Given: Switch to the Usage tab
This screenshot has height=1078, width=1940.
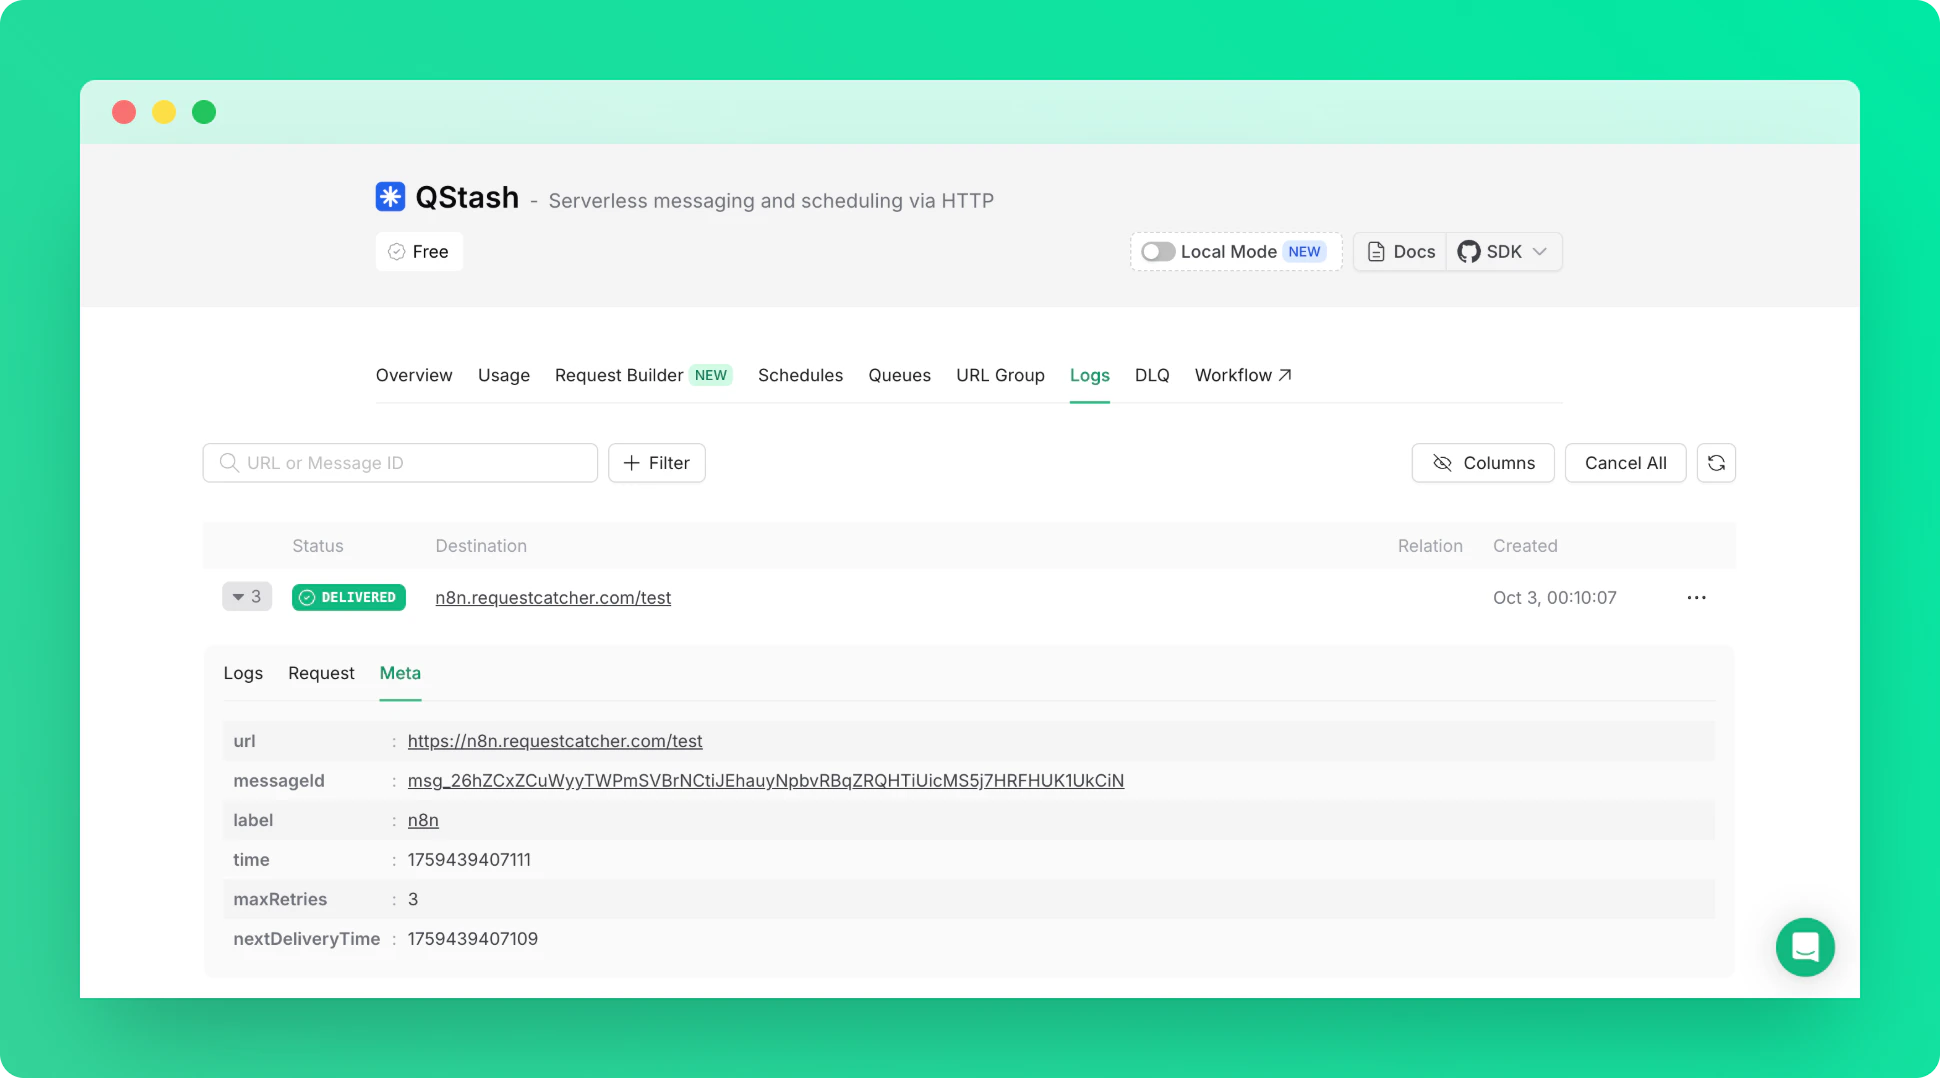Looking at the screenshot, I should [x=504, y=375].
